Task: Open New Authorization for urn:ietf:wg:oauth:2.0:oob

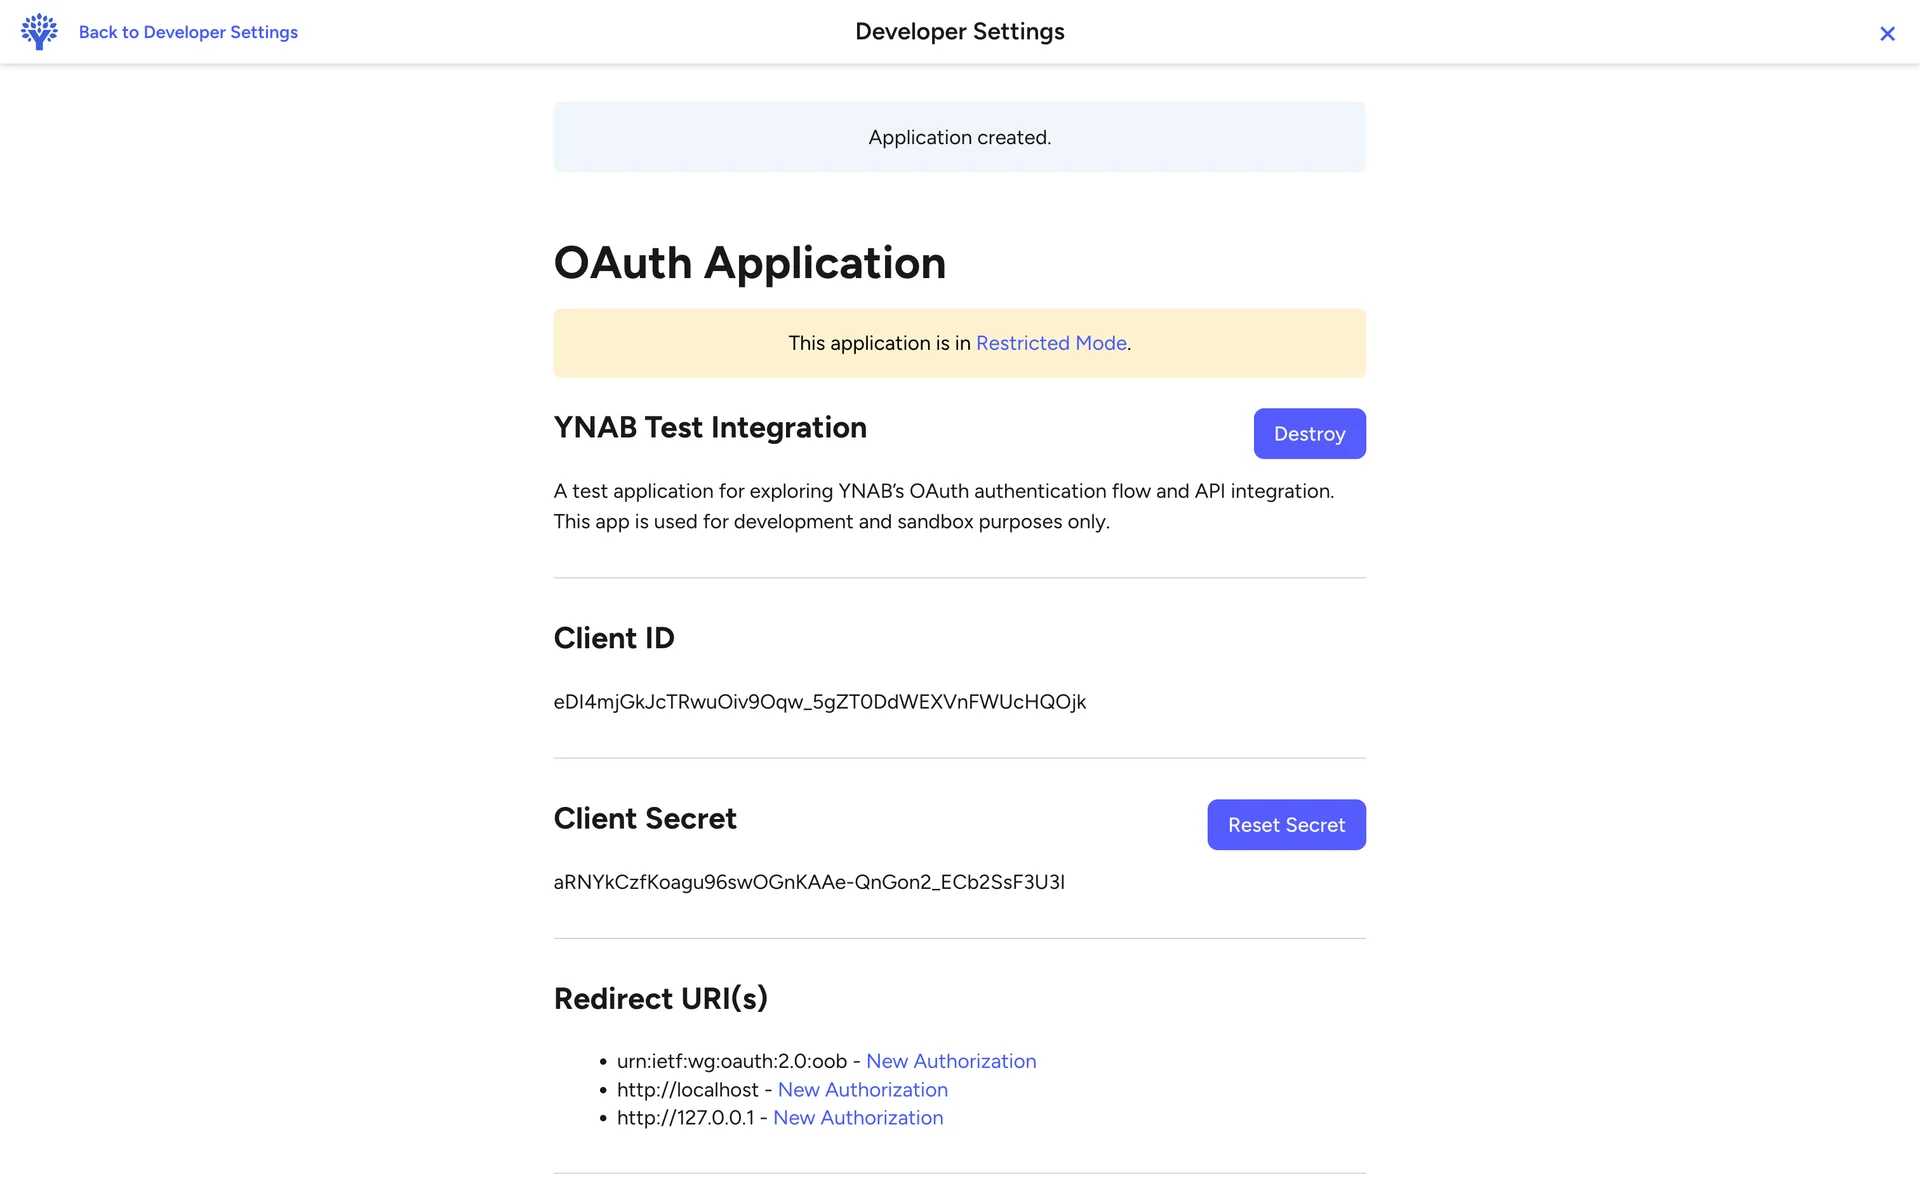Action: coord(951,1061)
